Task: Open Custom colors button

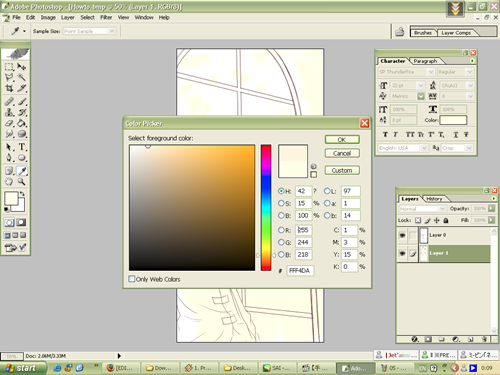Action: (342, 170)
